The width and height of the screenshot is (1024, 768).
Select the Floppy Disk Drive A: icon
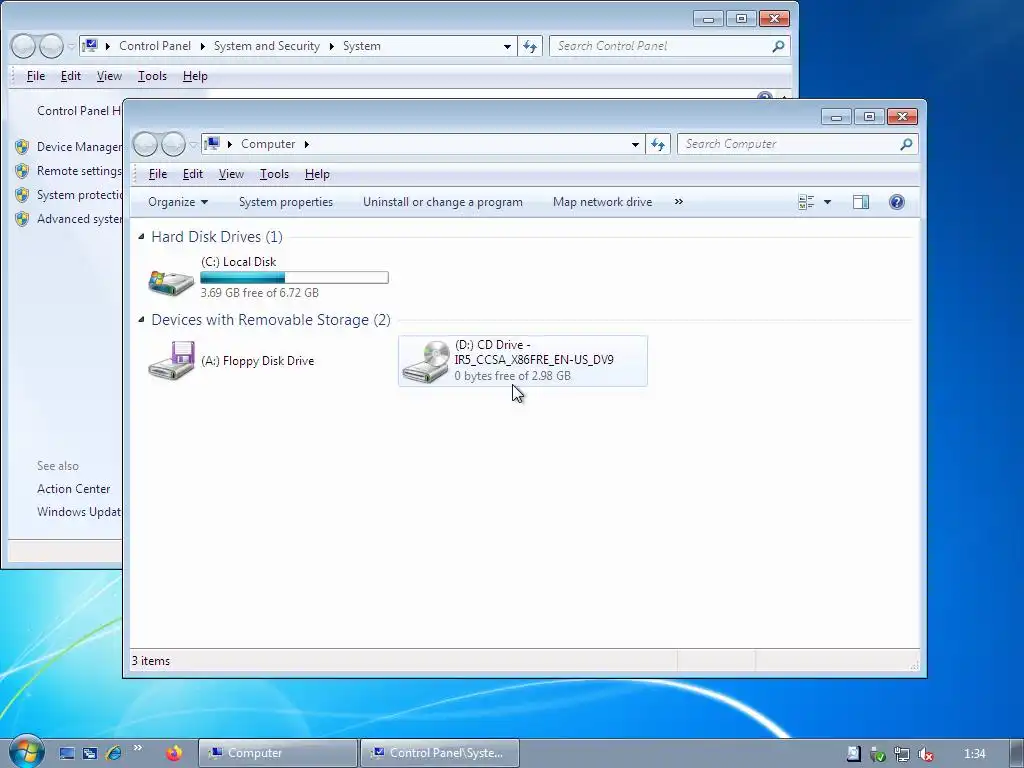171,360
